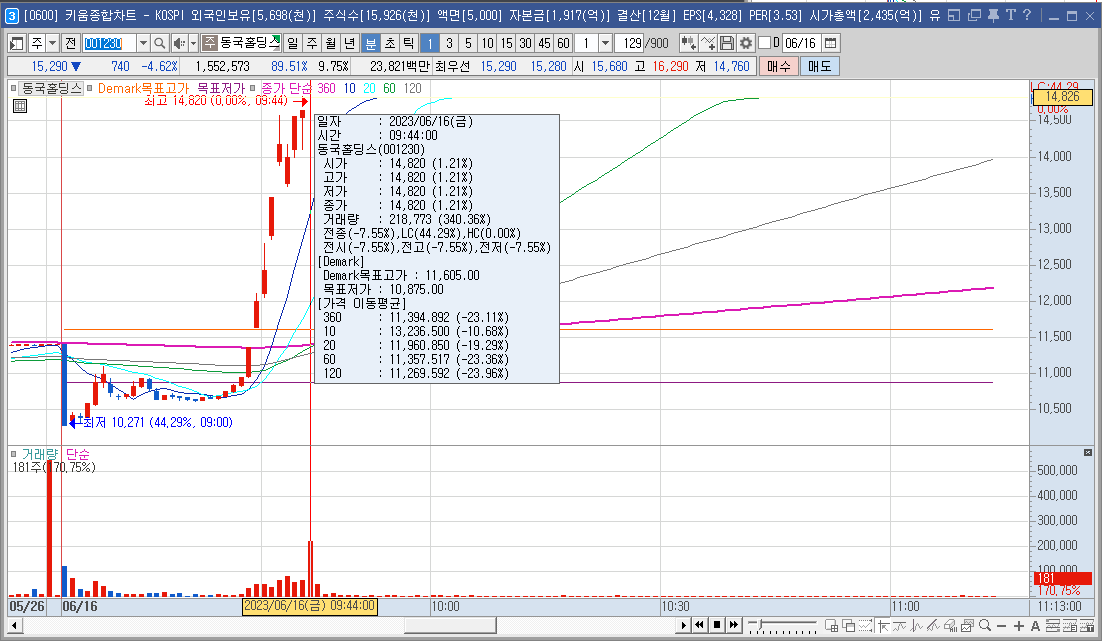Click the speaker sound icon in toolbar
1102x641 pixels.
point(179,43)
